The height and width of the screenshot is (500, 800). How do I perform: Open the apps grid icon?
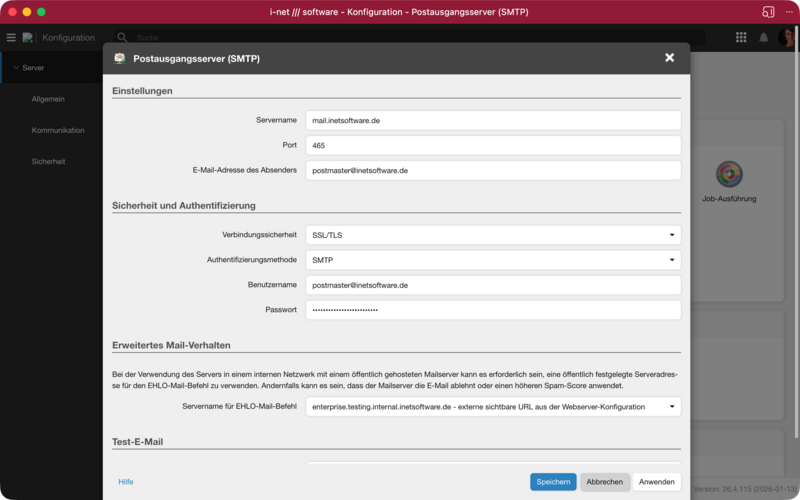coord(741,38)
